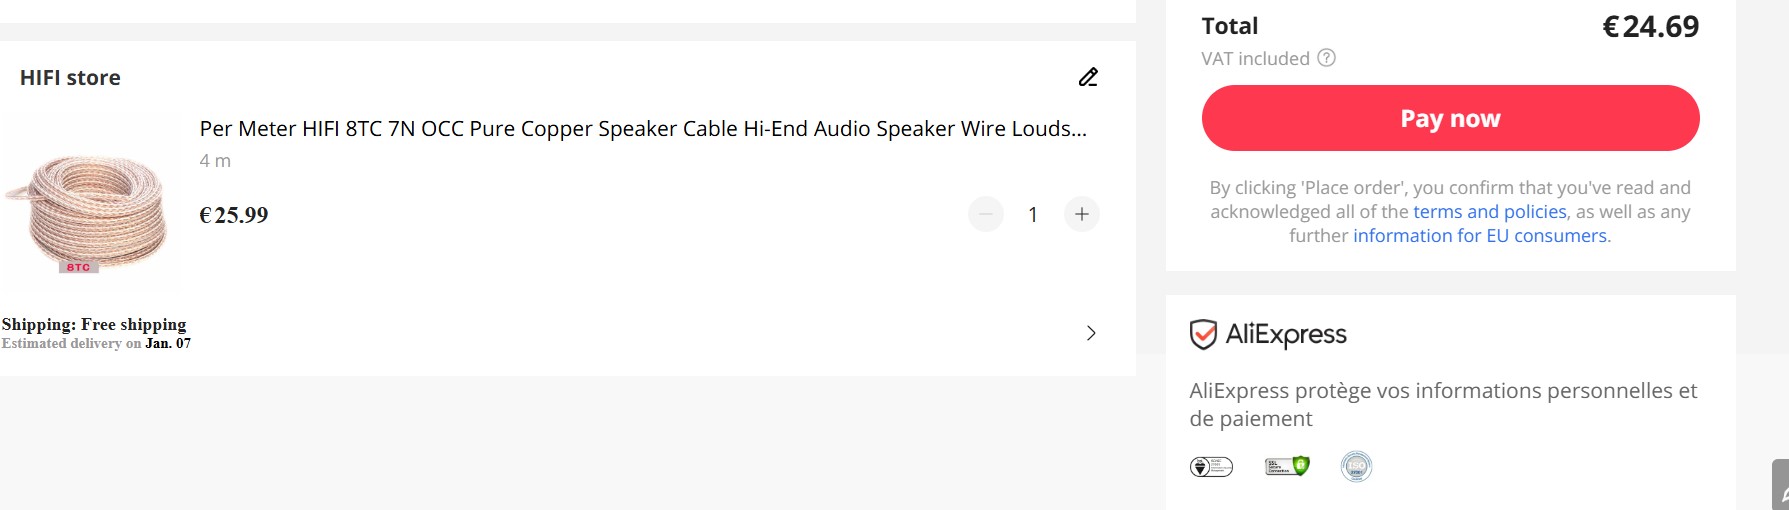
Task: Open the Per Meter HIFI 8TC product title
Action: click(642, 129)
